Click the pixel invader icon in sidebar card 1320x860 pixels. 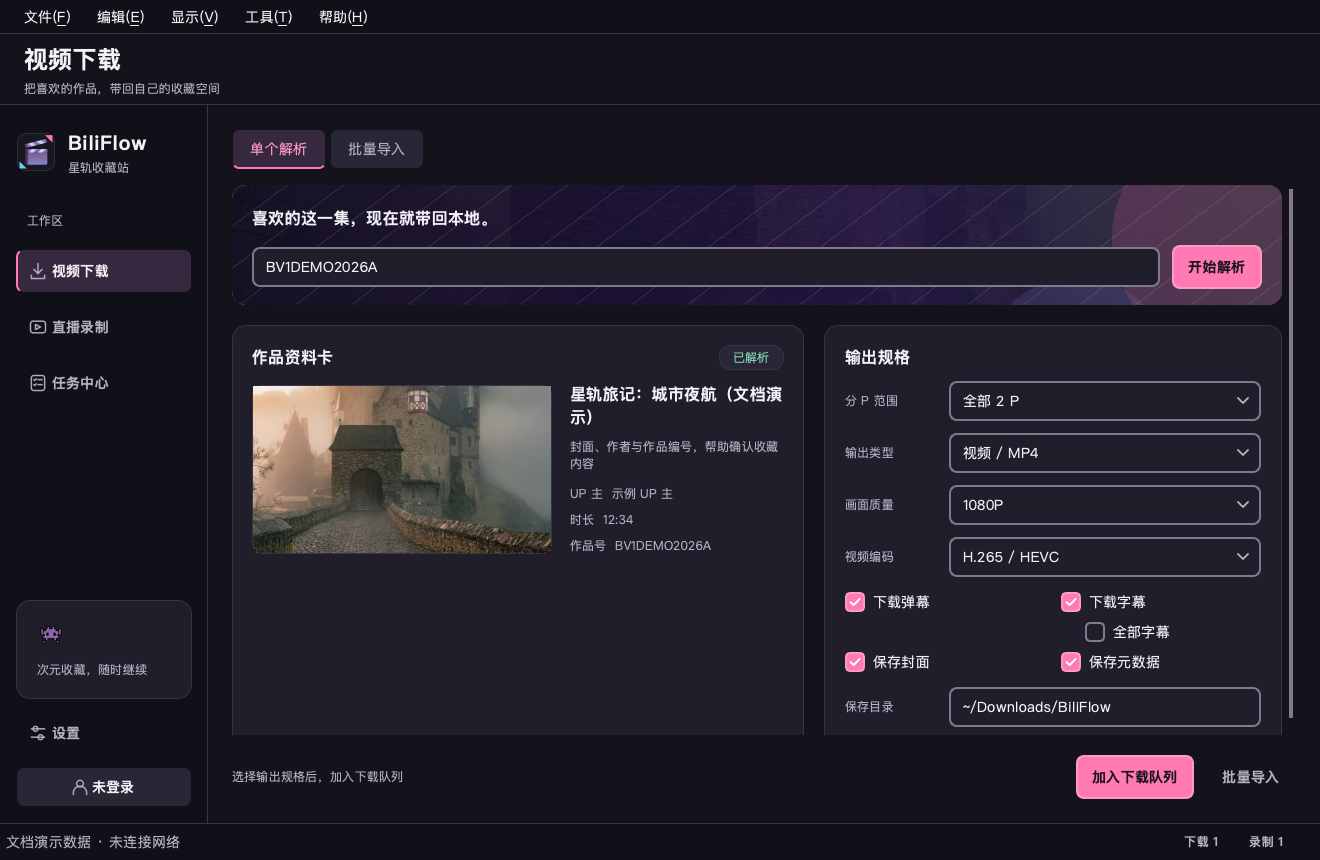(x=50, y=634)
